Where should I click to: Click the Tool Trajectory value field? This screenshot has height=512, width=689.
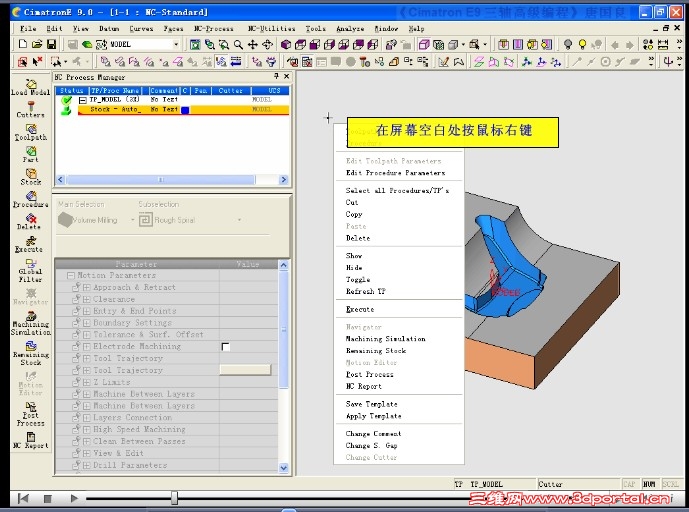[245, 370]
